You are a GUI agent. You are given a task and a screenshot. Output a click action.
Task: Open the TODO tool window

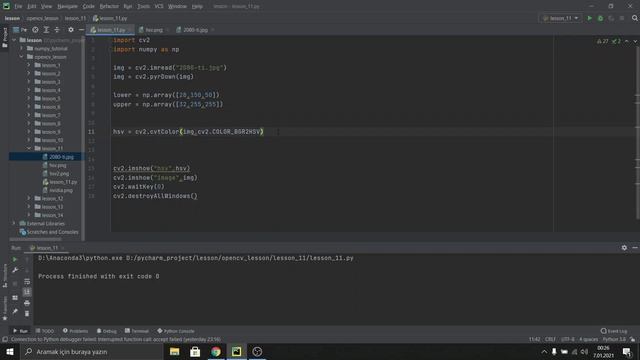coord(45,331)
